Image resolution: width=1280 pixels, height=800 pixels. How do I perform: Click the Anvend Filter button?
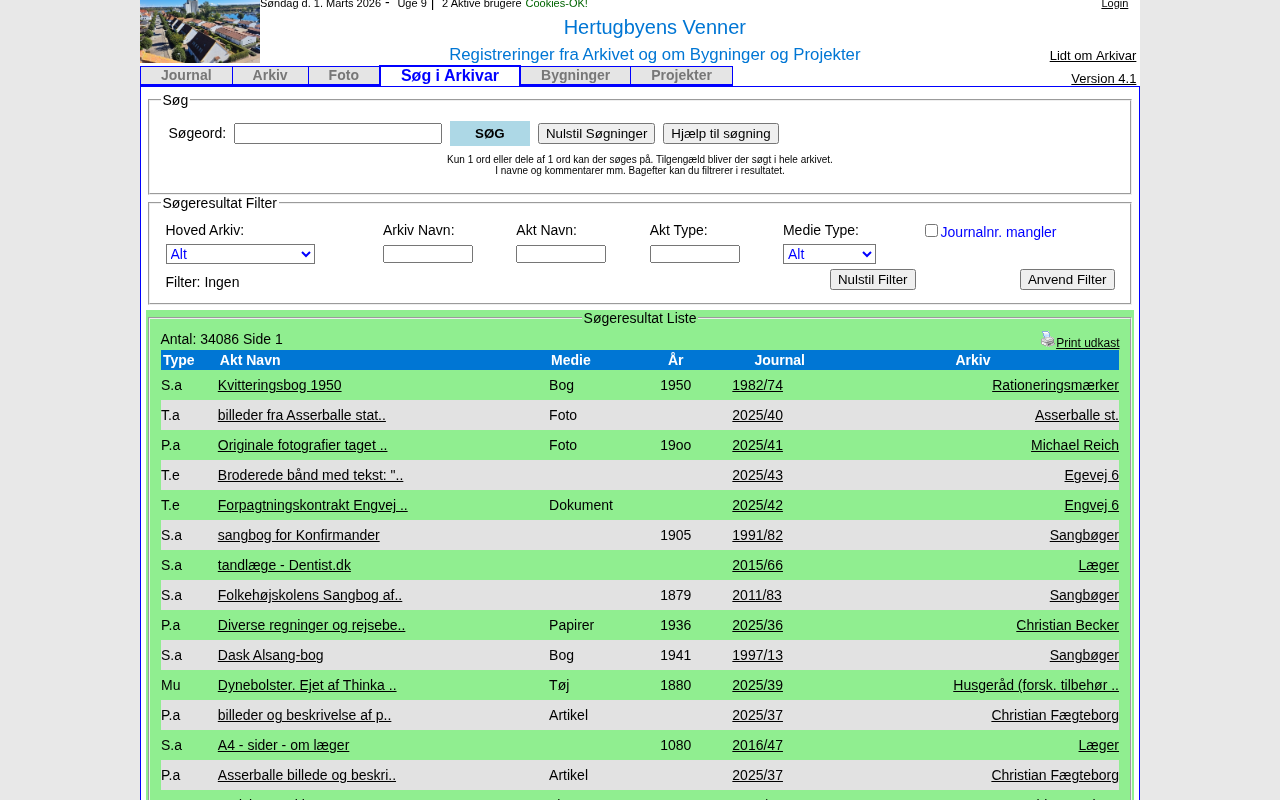click(1067, 280)
